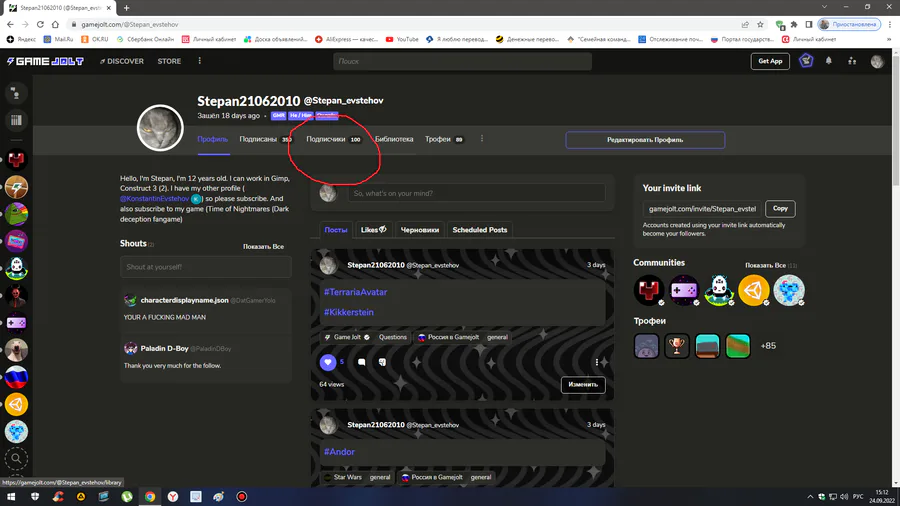Open the red Russia flag community in sidebar
Screen dimensions: 900x506
[x=16, y=377]
